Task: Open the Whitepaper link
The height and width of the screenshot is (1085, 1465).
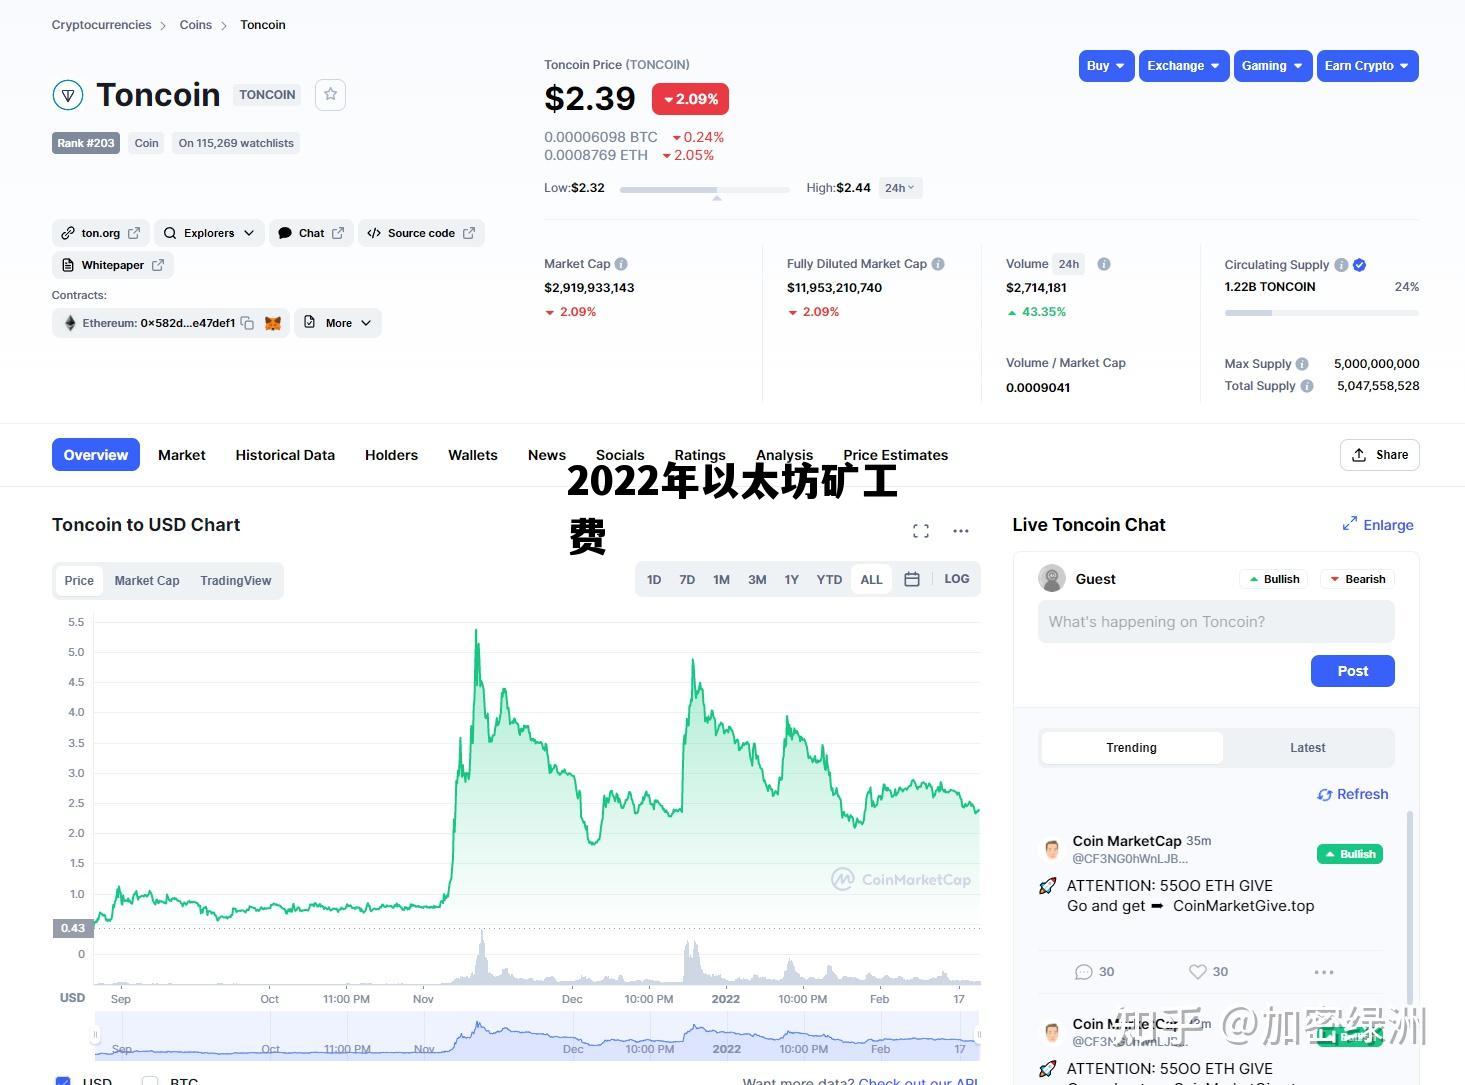Action: (113, 265)
